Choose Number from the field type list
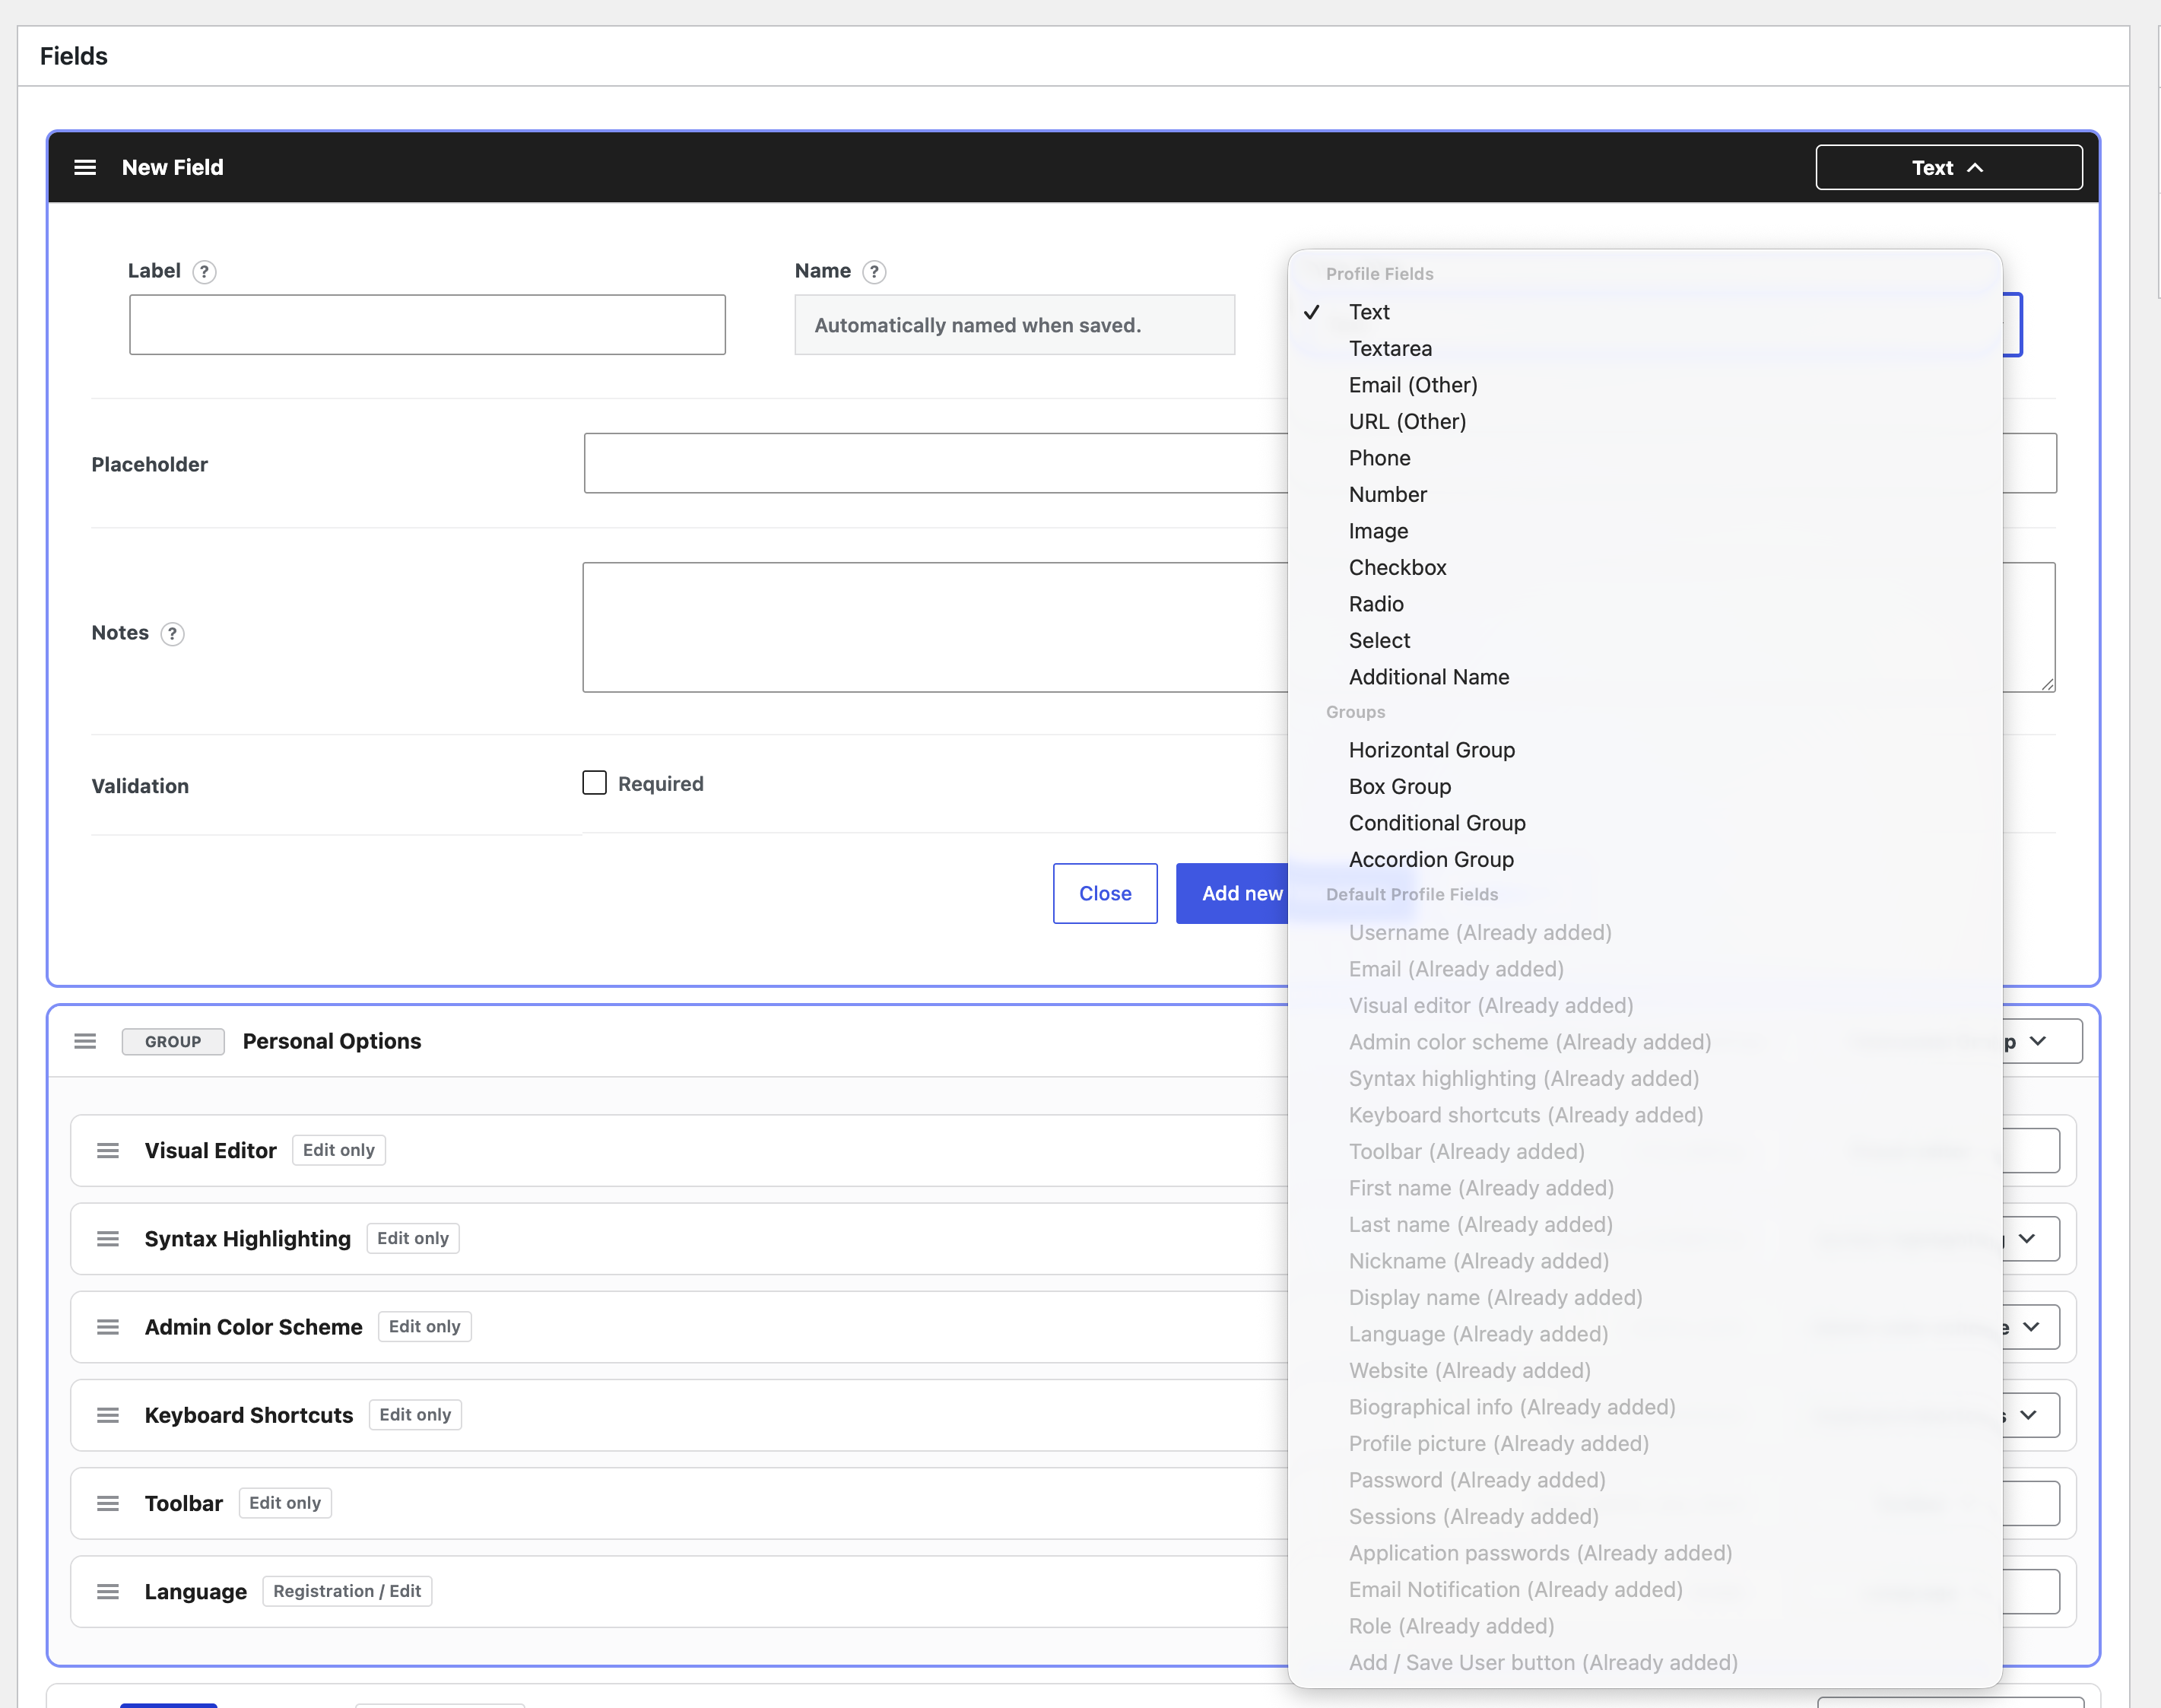This screenshot has width=2161, height=1708. point(1645,494)
